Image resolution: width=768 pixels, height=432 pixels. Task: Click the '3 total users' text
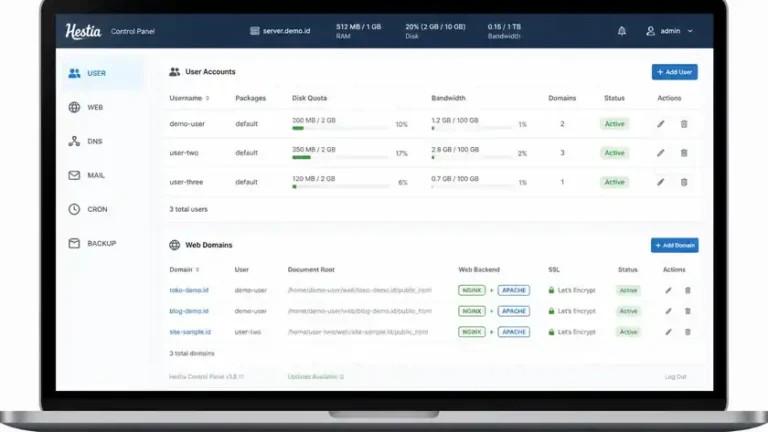(x=189, y=209)
